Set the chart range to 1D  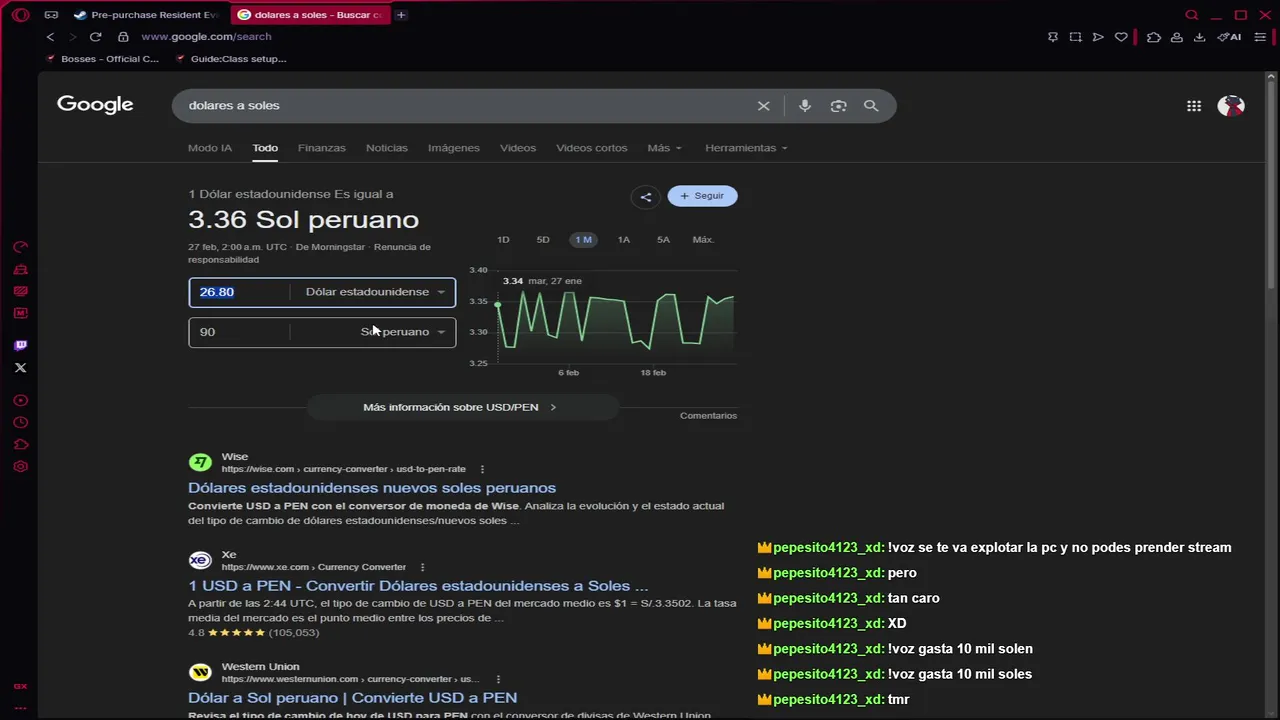coord(503,240)
